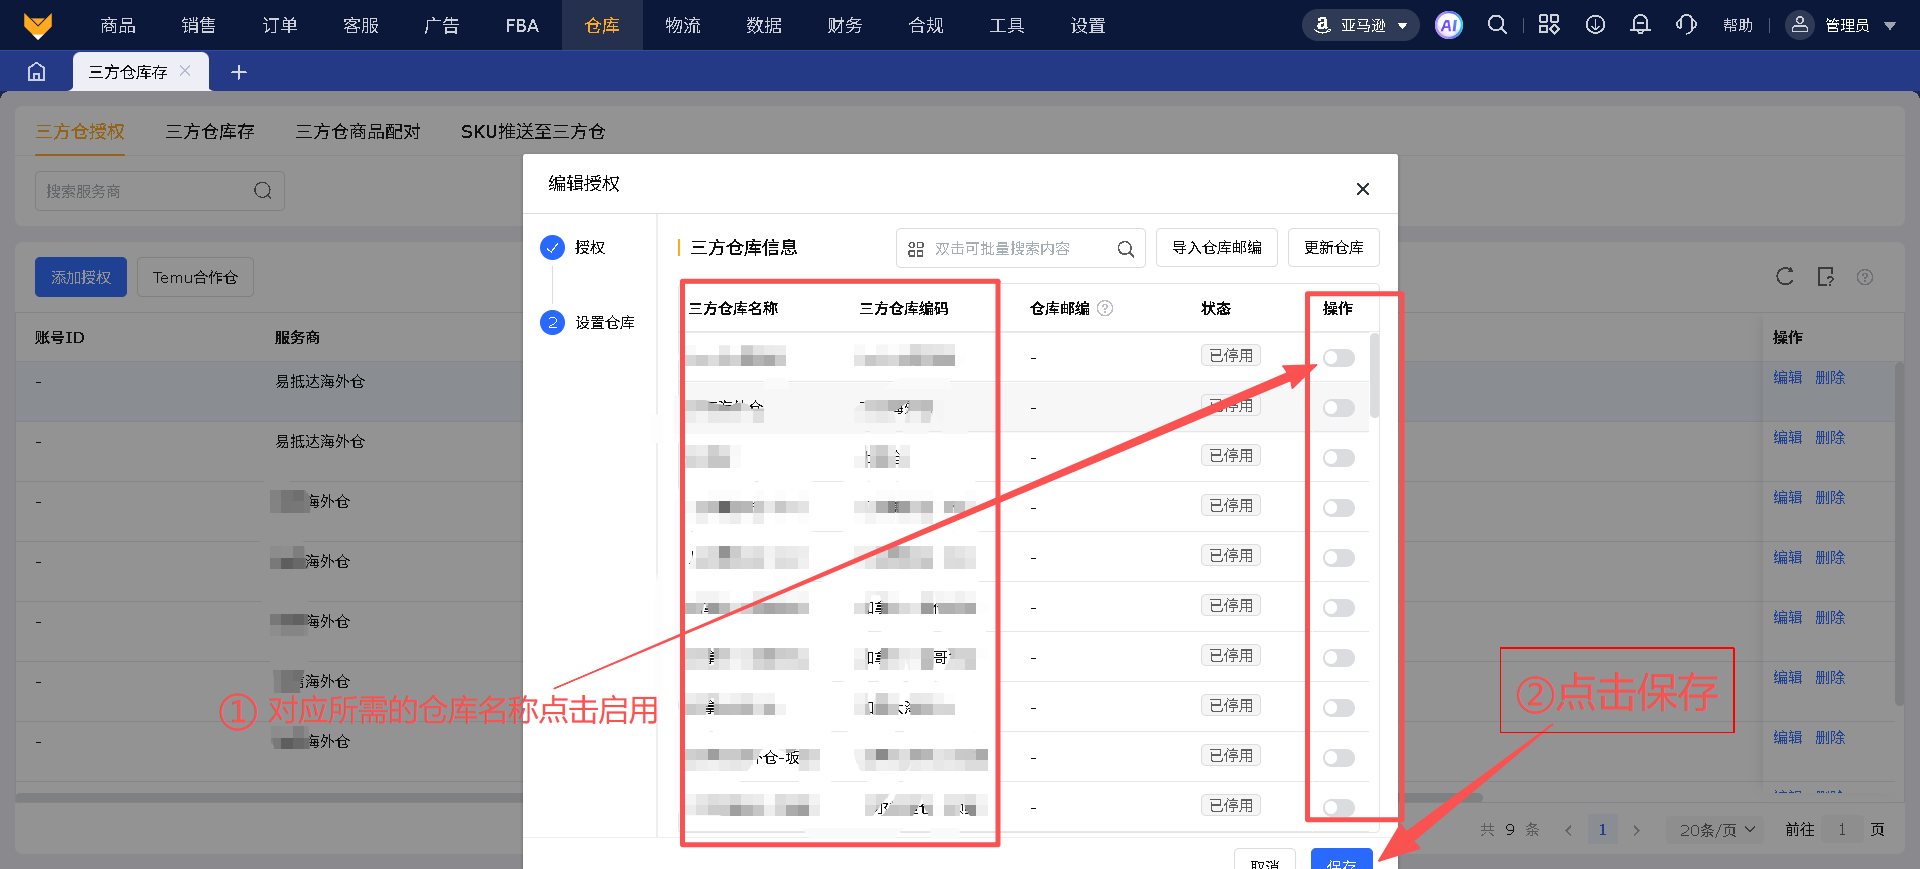Open the 数据 menu
The height and width of the screenshot is (869, 1920).
point(764,25)
